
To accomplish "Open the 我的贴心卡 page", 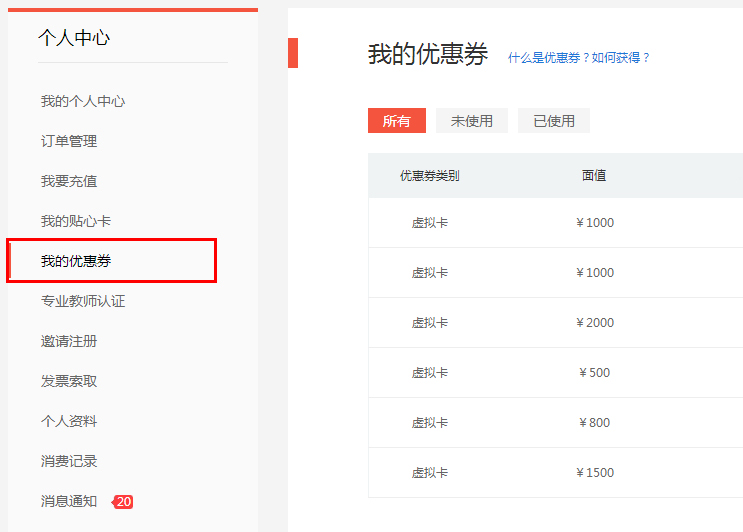I will [x=76, y=221].
